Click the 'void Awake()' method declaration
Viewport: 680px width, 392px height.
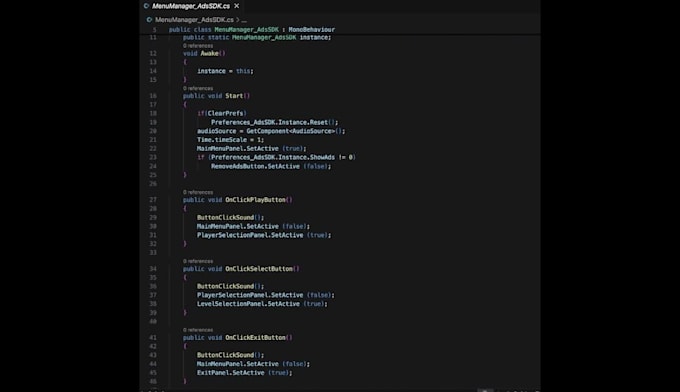point(204,53)
